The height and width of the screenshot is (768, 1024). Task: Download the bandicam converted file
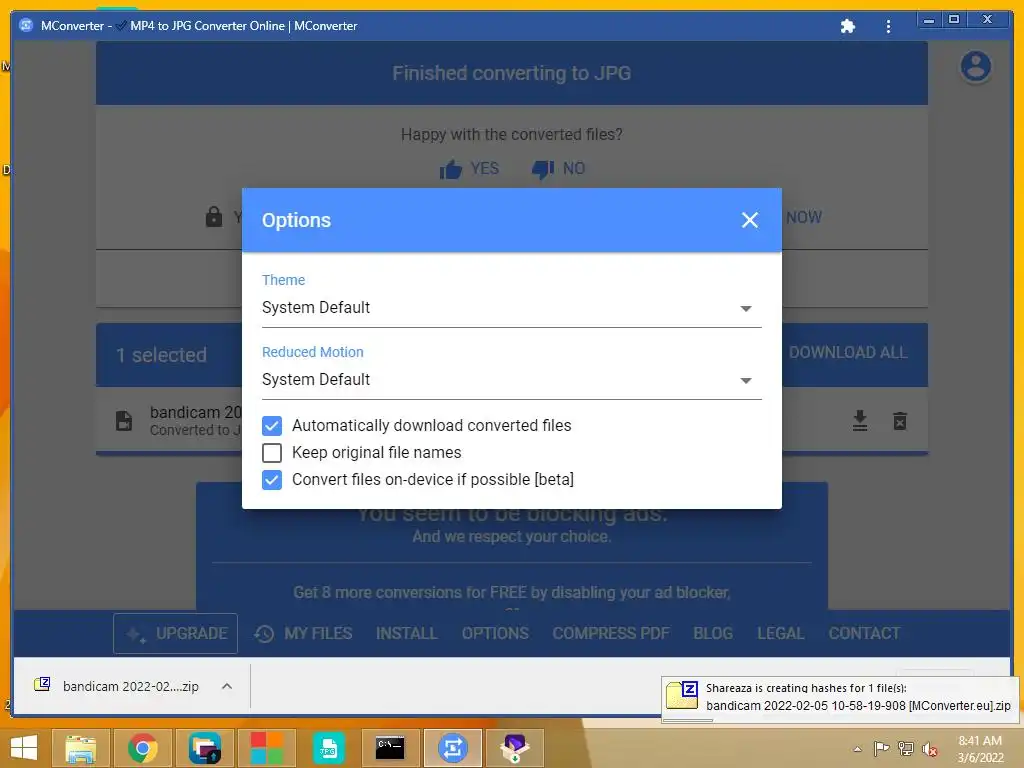pyautogui.click(x=860, y=421)
